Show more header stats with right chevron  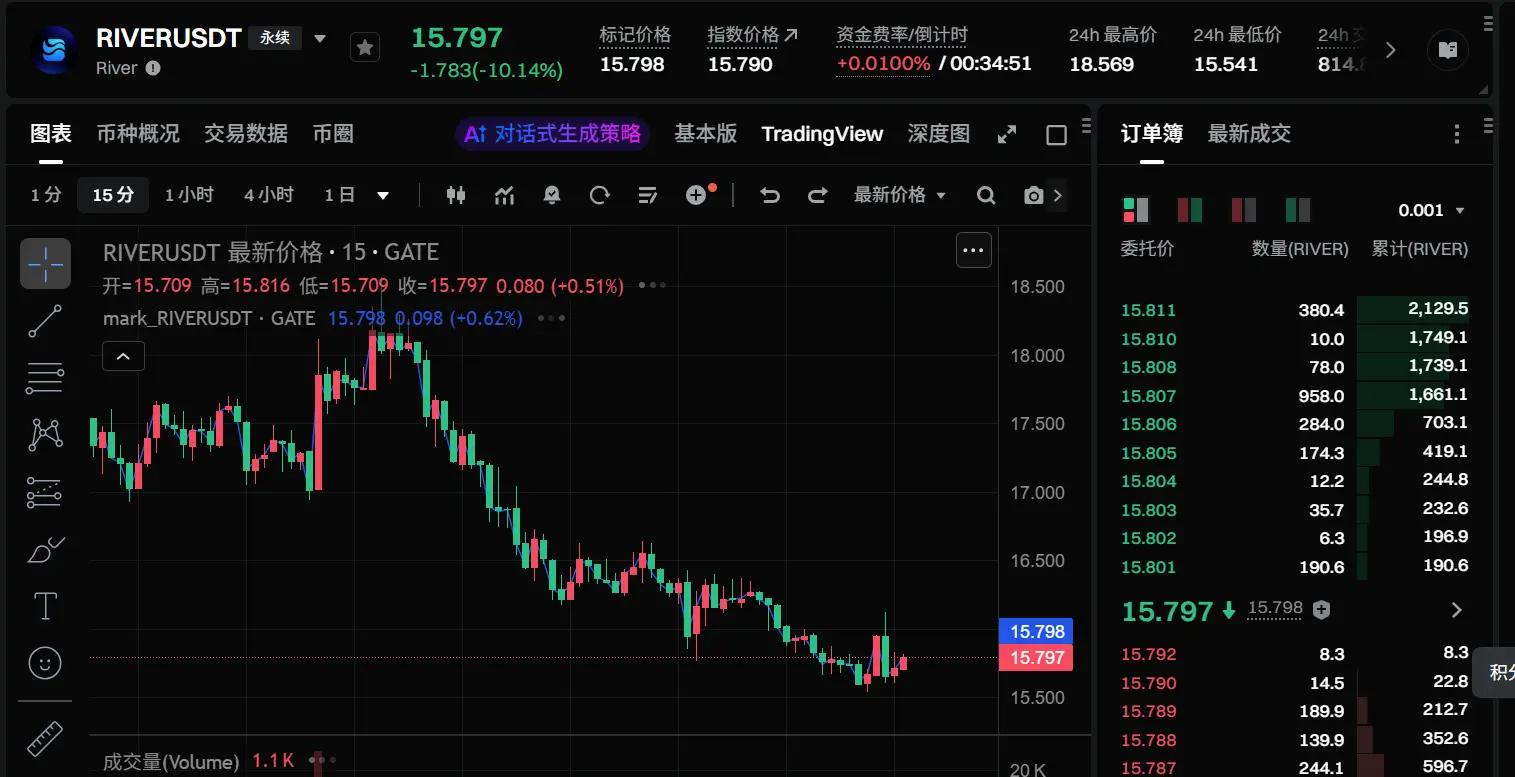[1391, 50]
